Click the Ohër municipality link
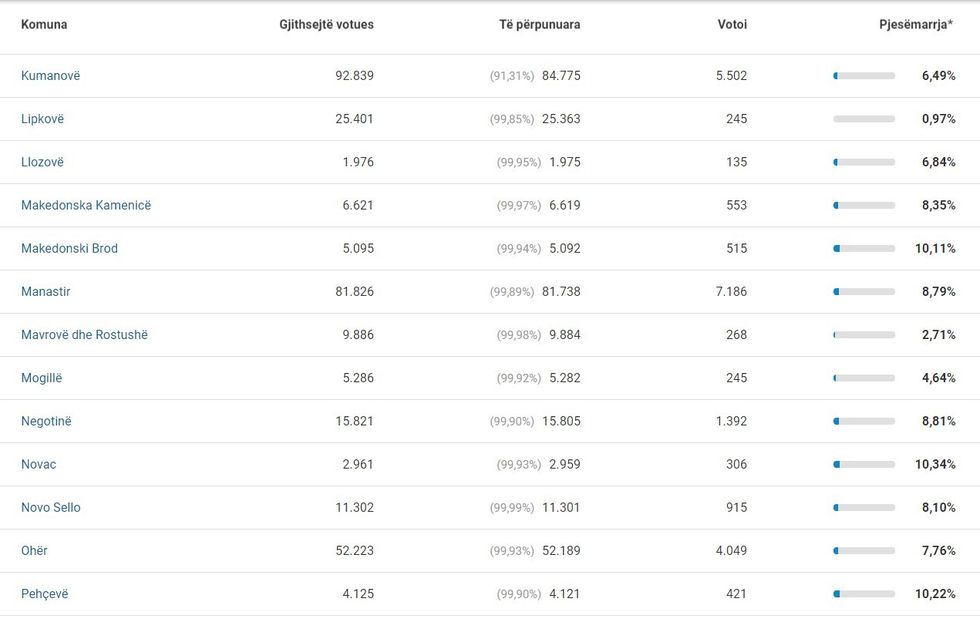Screen dimensions: 980x618 [34, 551]
